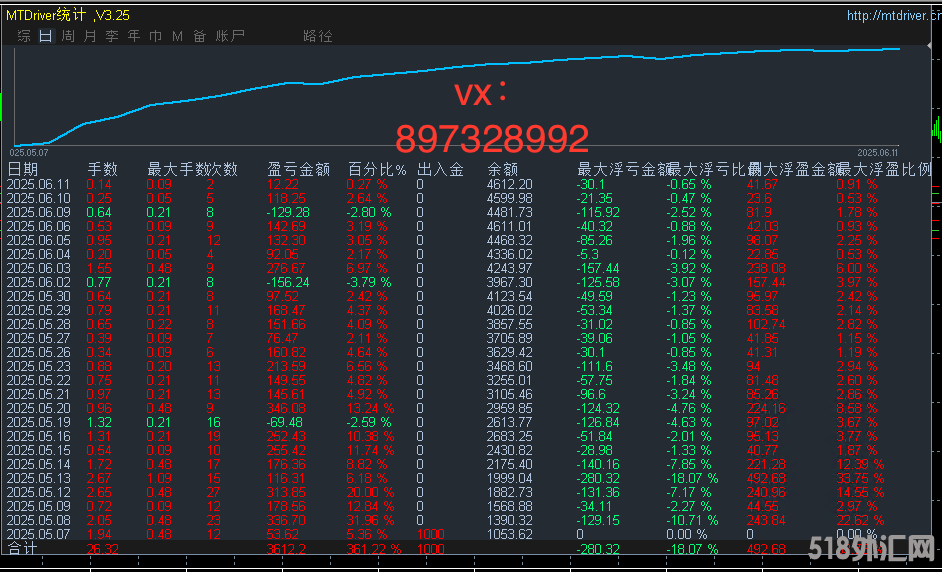Click the M tab
The image size is (942, 572).
point(177,36)
